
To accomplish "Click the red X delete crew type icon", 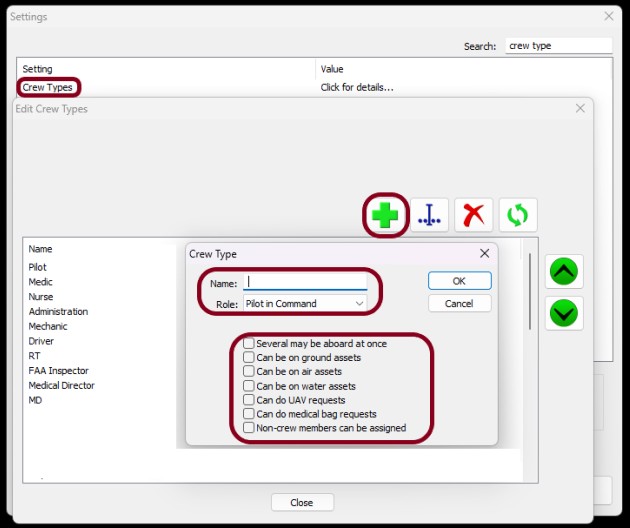I will tap(474, 215).
